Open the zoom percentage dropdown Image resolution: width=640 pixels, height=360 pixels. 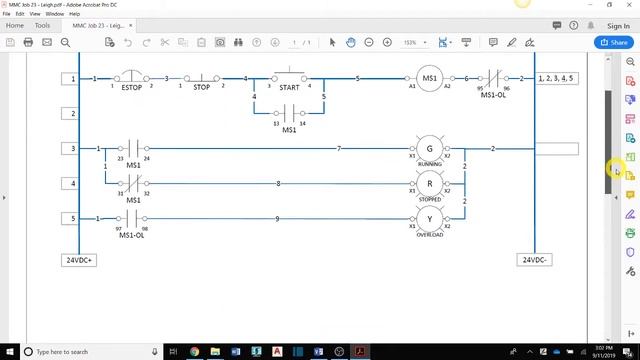(425, 42)
